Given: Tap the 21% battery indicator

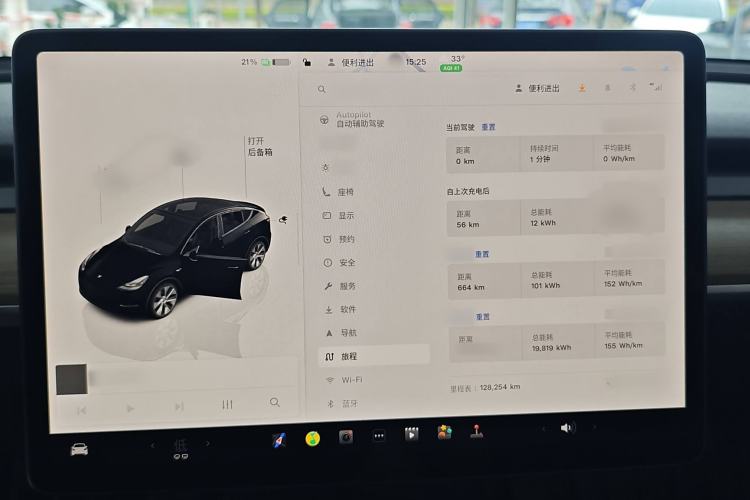Looking at the screenshot, I should point(265,62).
